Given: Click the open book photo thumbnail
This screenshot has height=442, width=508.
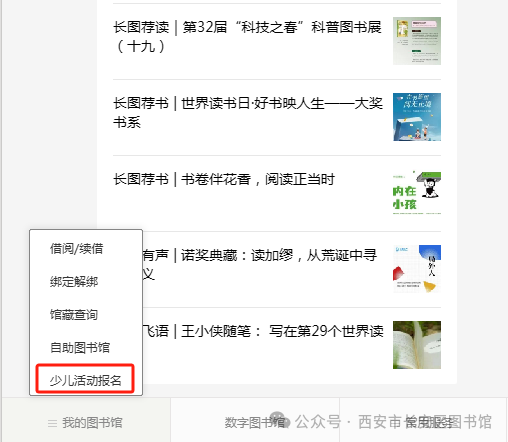Looking at the screenshot, I should pyautogui.click(x=417, y=345).
